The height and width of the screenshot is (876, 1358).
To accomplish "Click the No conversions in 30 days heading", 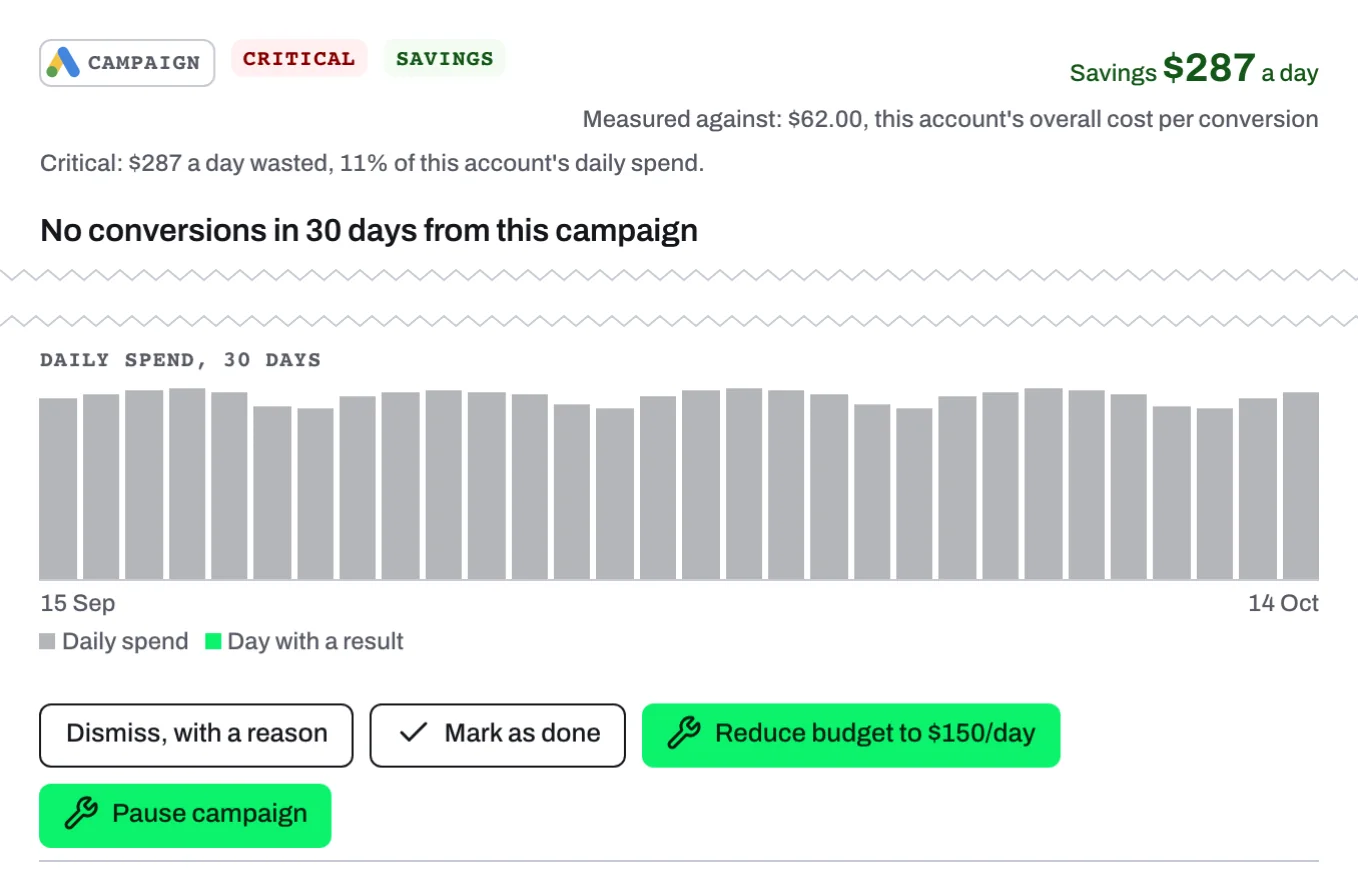I will tap(369, 231).
